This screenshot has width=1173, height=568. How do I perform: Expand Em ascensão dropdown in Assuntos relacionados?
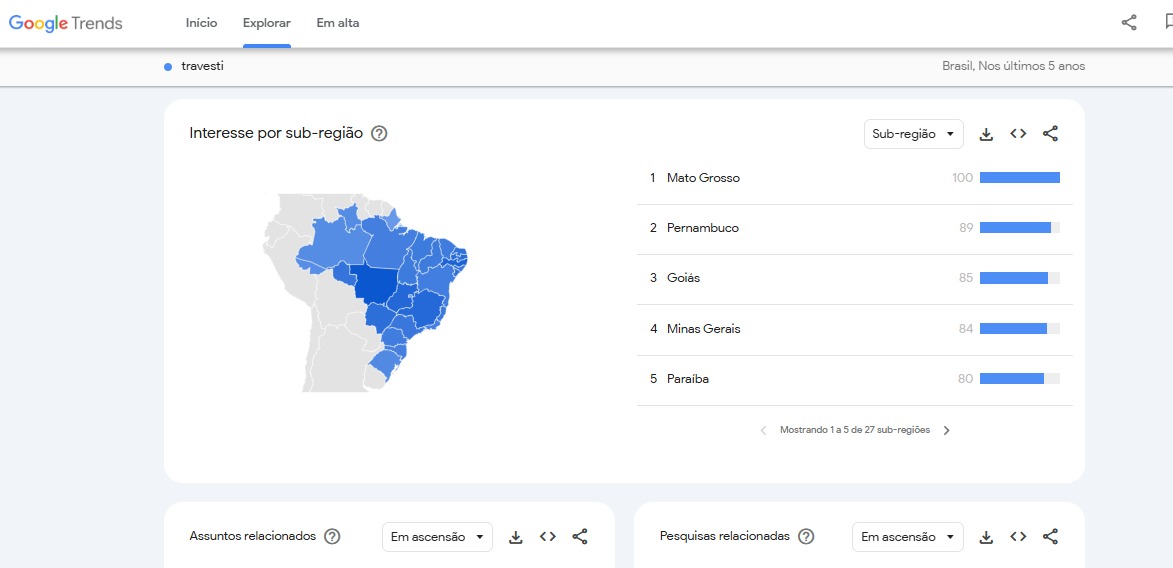(x=437, y=537)
